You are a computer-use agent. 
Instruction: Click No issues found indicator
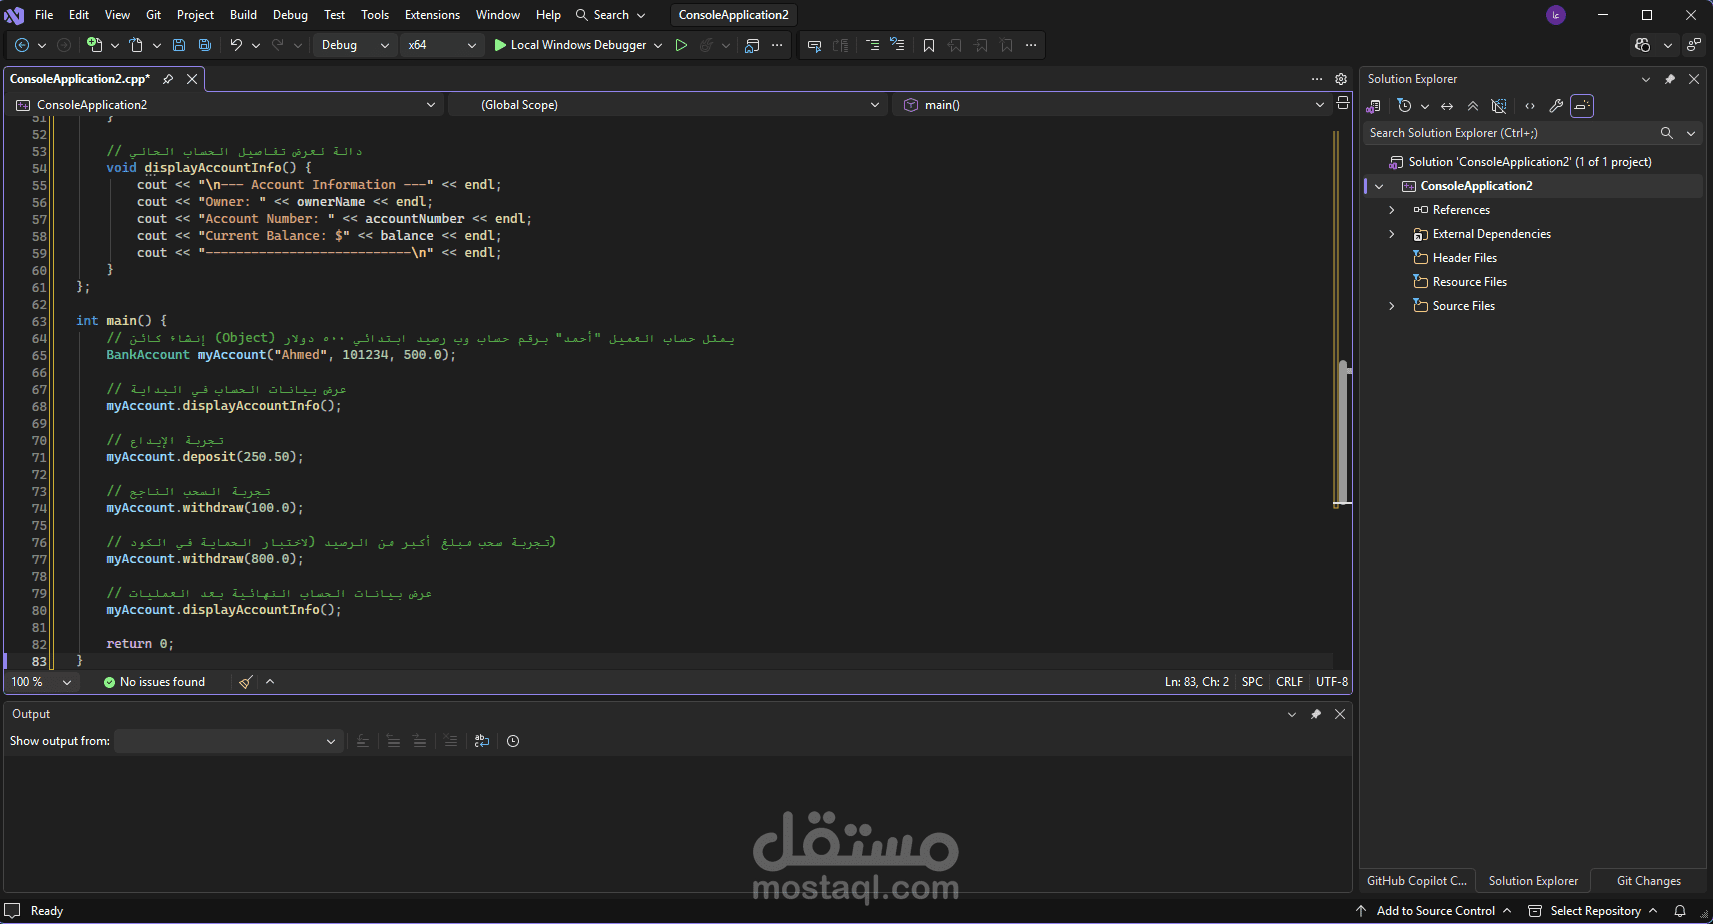154,682
